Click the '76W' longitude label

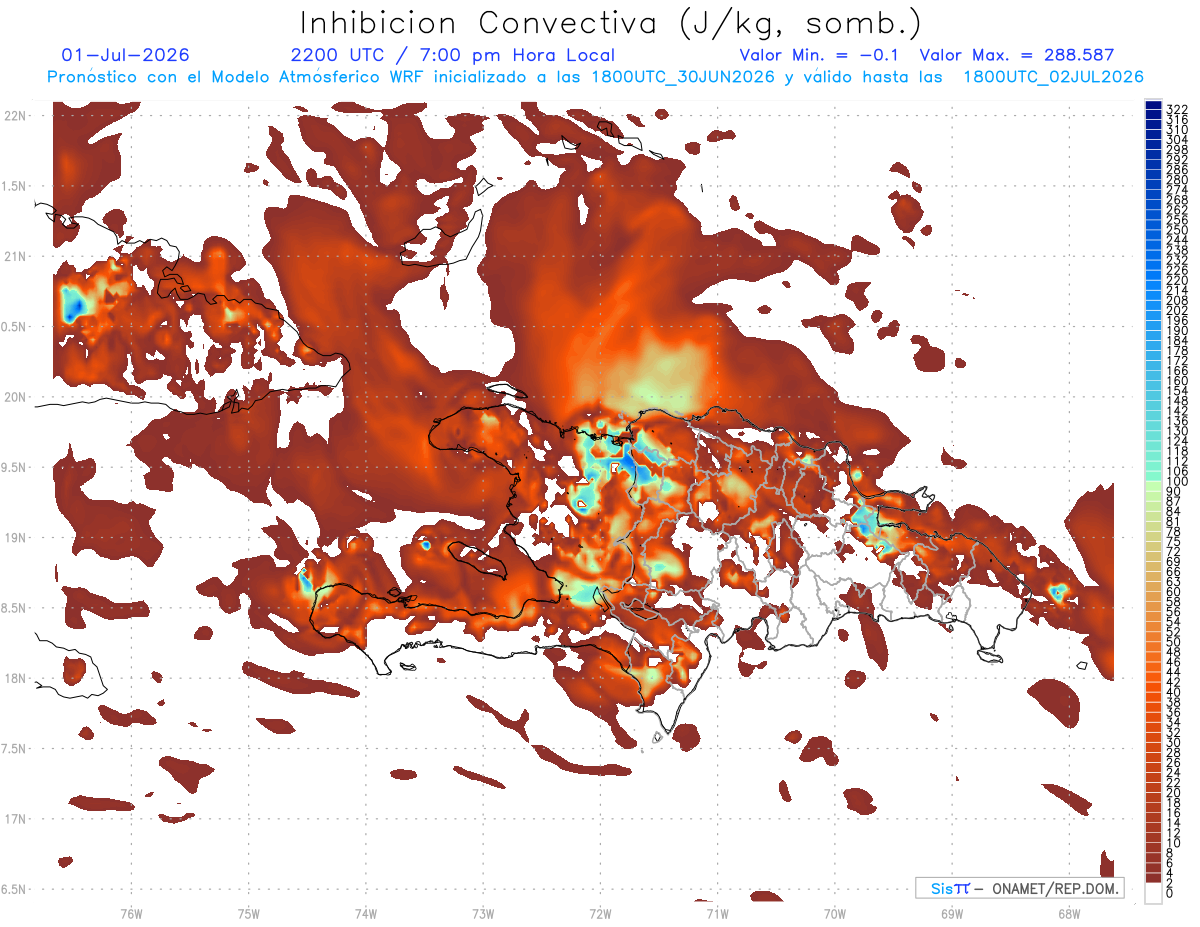(131, 913)
